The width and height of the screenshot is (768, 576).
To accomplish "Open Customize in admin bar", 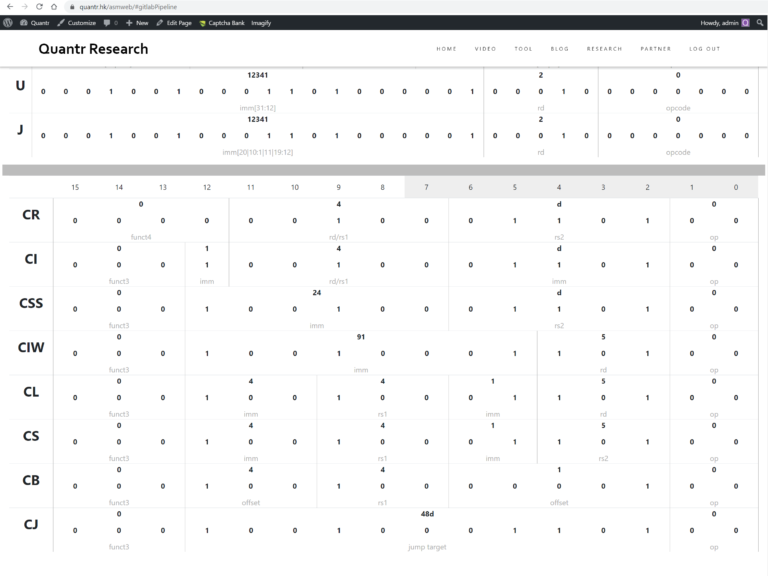I will [76, 23].
